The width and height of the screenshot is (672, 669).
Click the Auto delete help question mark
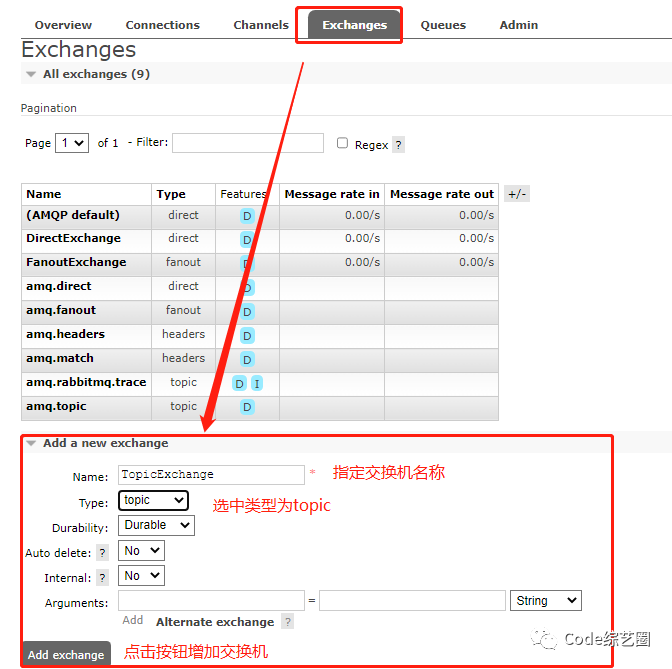click(x=102, y=553)
